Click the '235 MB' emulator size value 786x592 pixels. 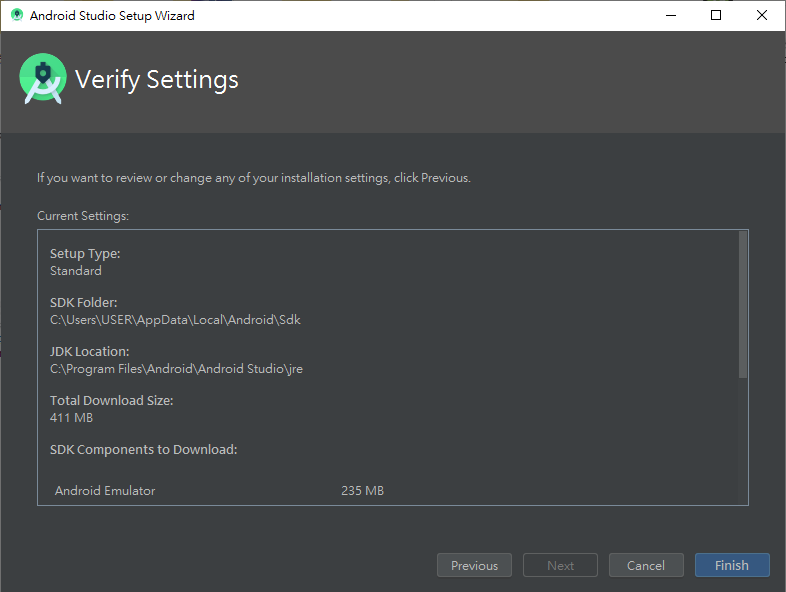[362, 490]
